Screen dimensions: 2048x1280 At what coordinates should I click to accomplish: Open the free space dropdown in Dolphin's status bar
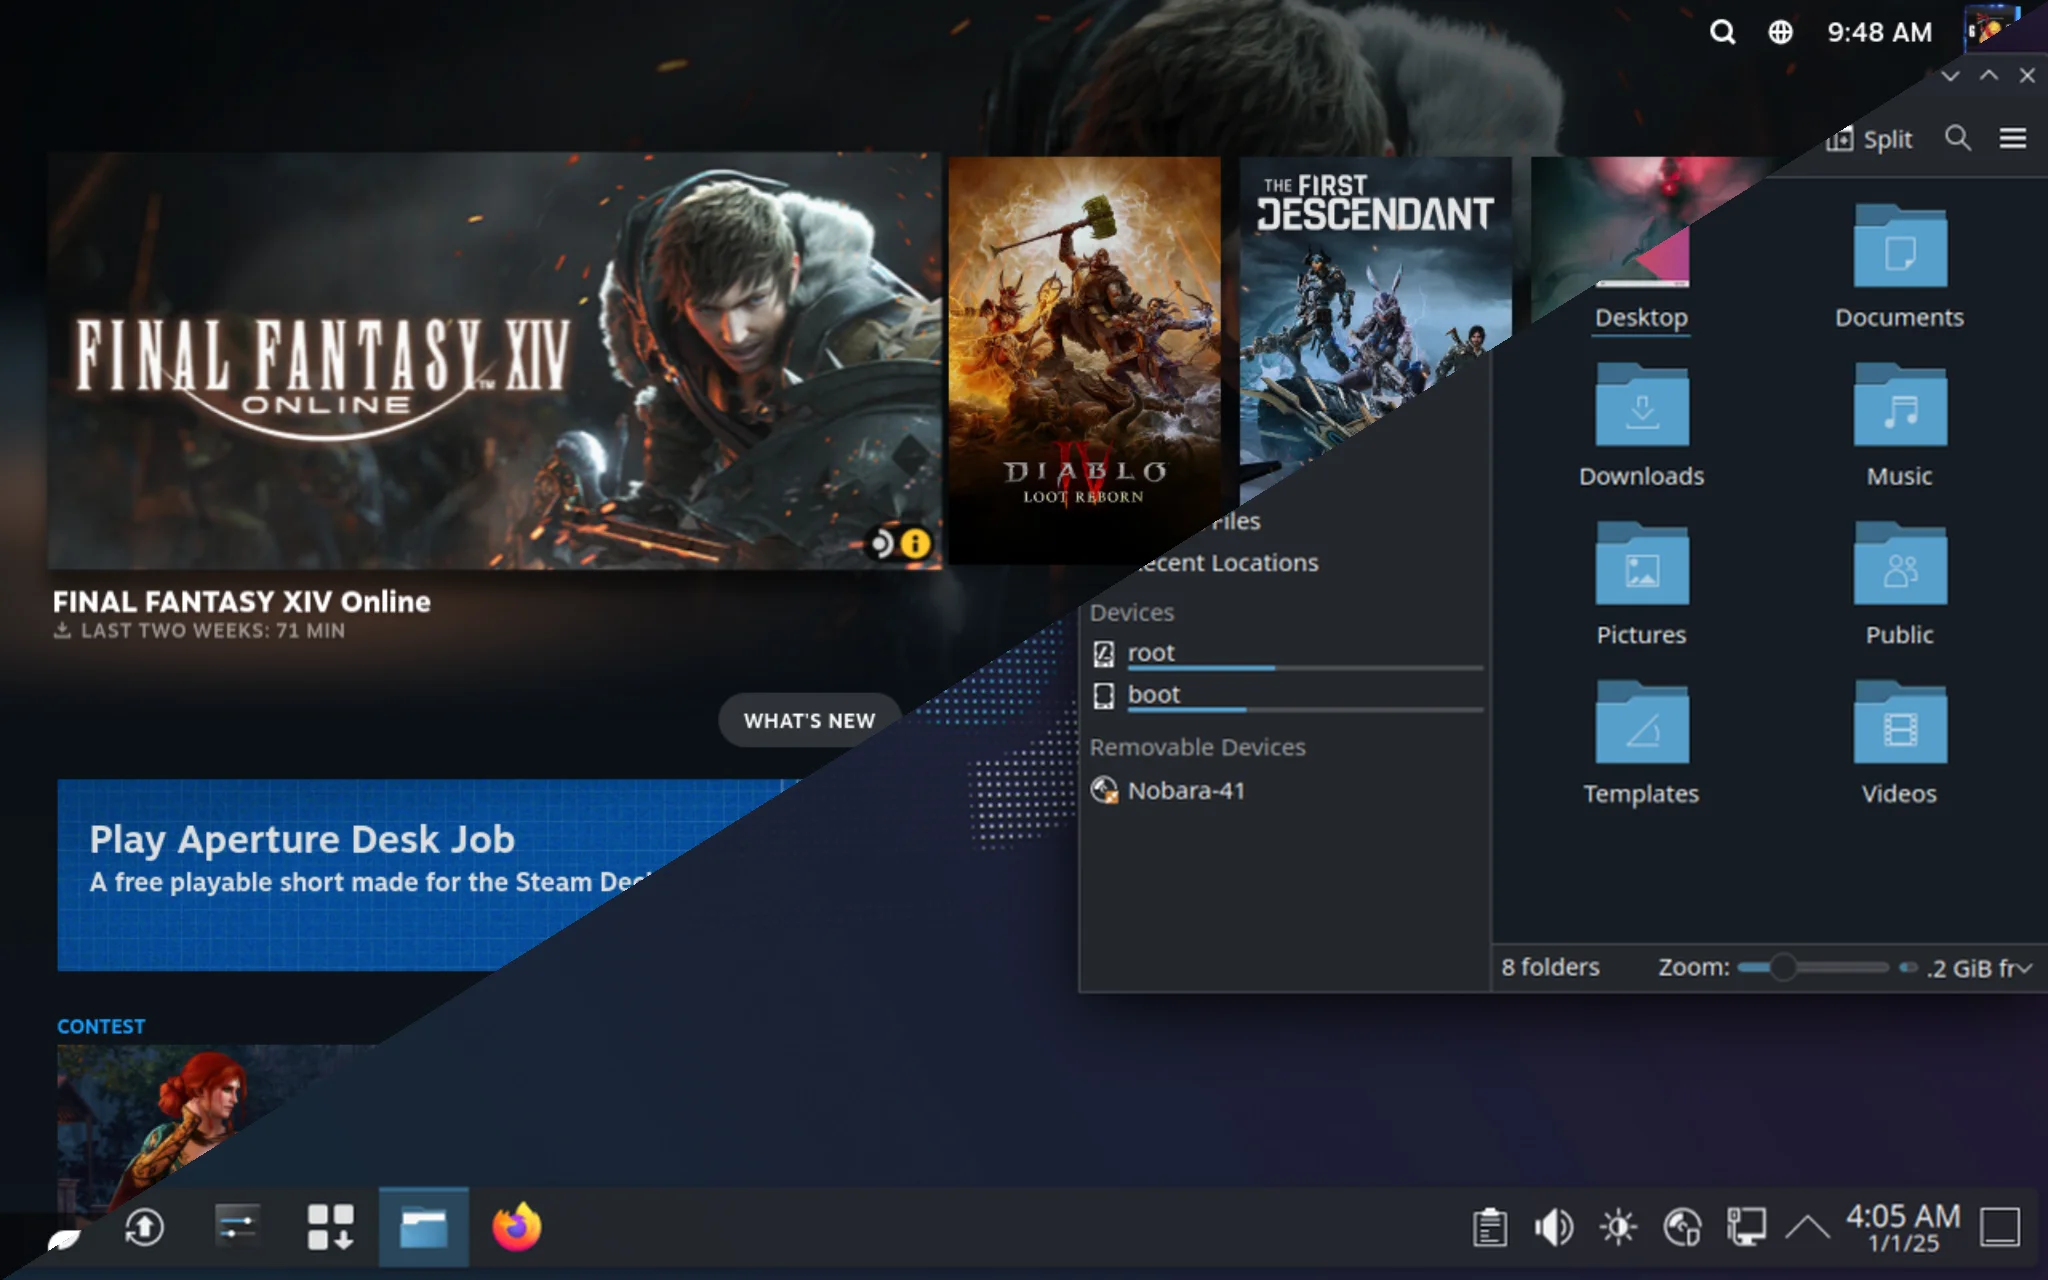click(x=2024, y=968)
